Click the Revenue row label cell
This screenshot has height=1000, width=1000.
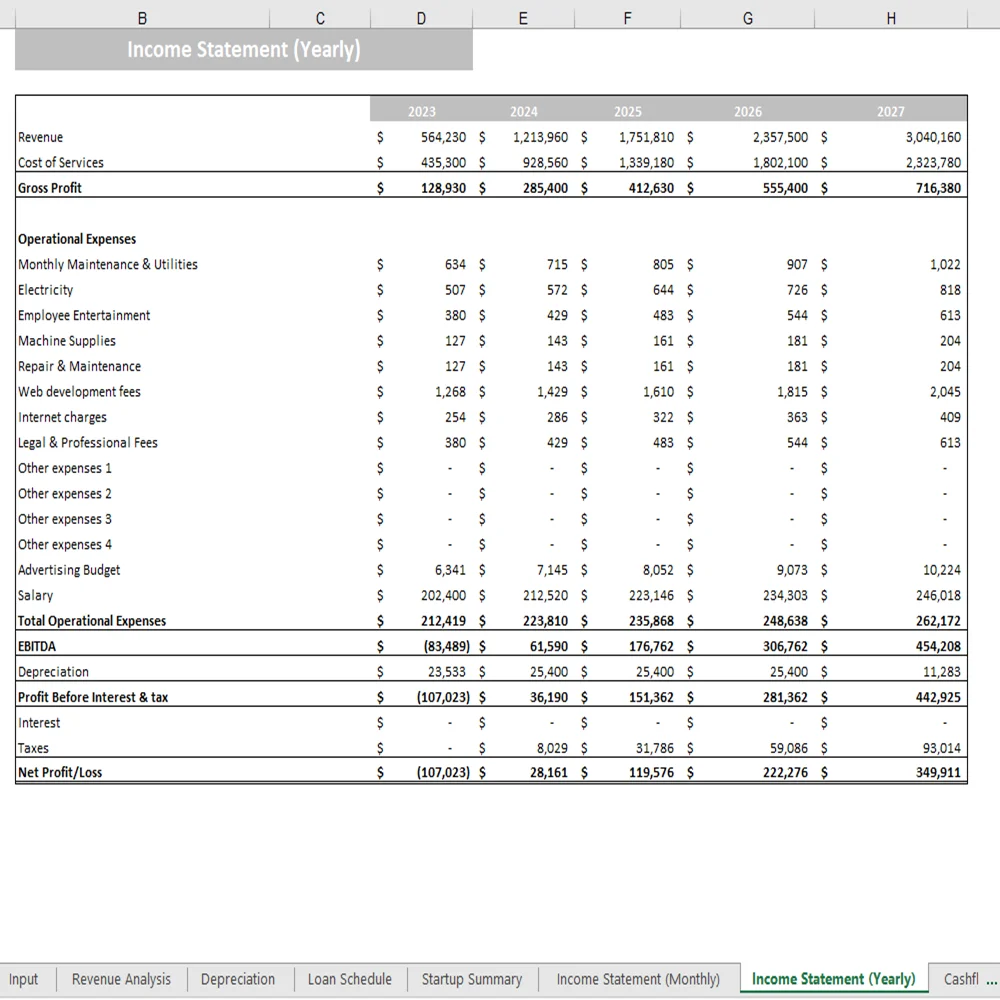pos(42,137)
